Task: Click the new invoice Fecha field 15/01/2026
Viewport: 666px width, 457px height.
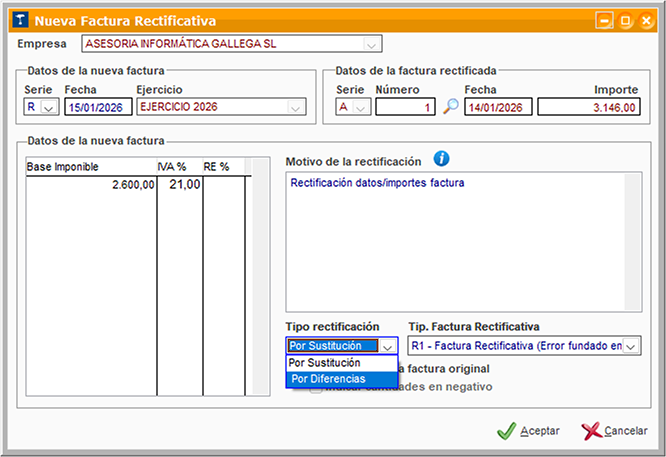Action: click(x=98, y=107)
